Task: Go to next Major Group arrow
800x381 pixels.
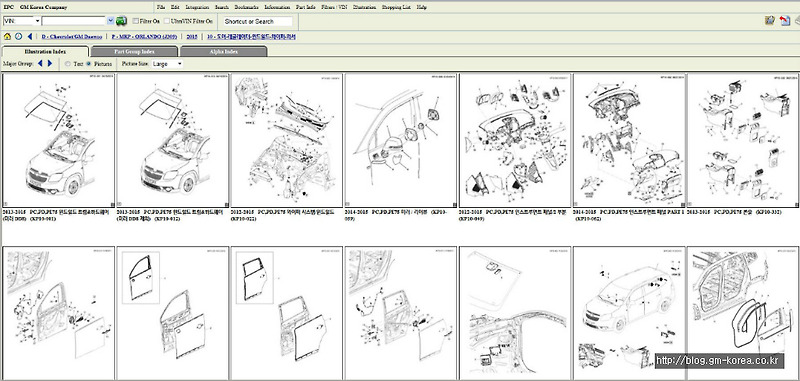Action: pos(50,64)
